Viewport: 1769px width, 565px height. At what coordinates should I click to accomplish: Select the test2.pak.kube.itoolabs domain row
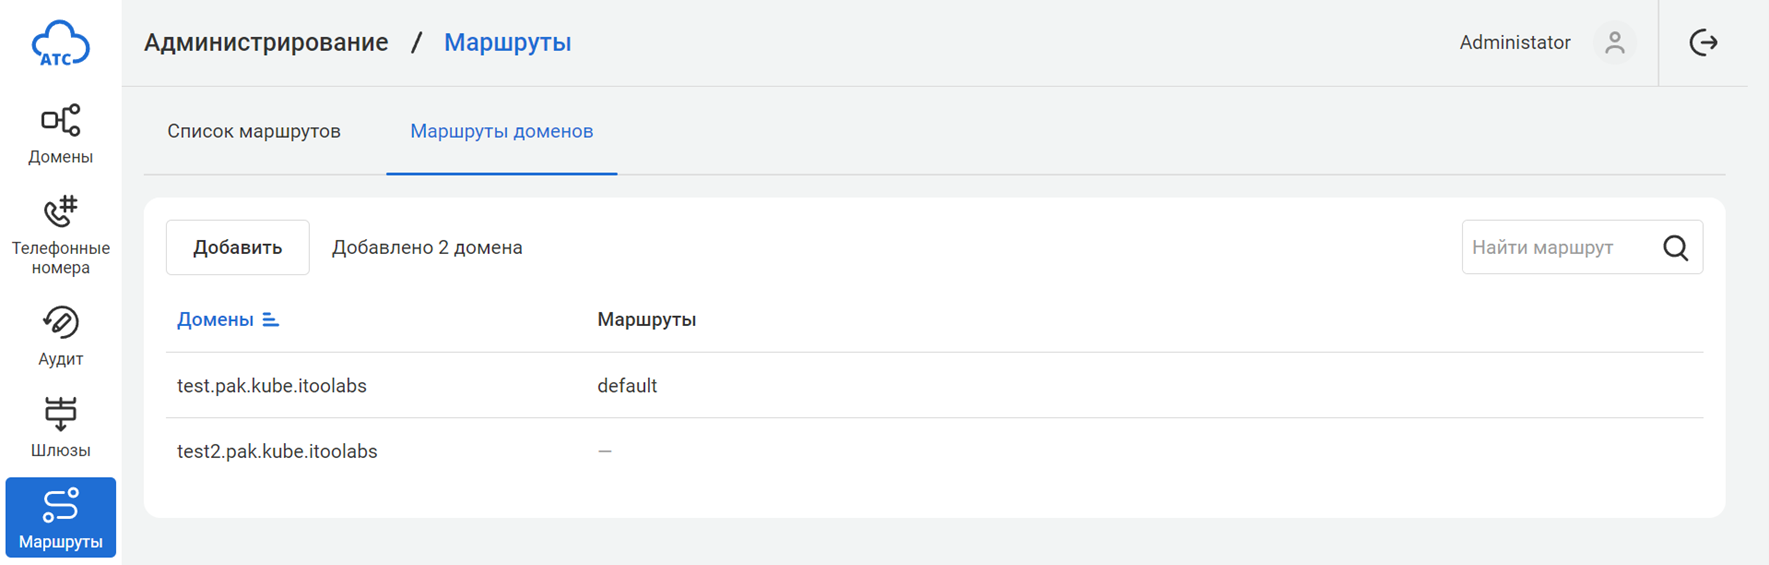[277, 451]
